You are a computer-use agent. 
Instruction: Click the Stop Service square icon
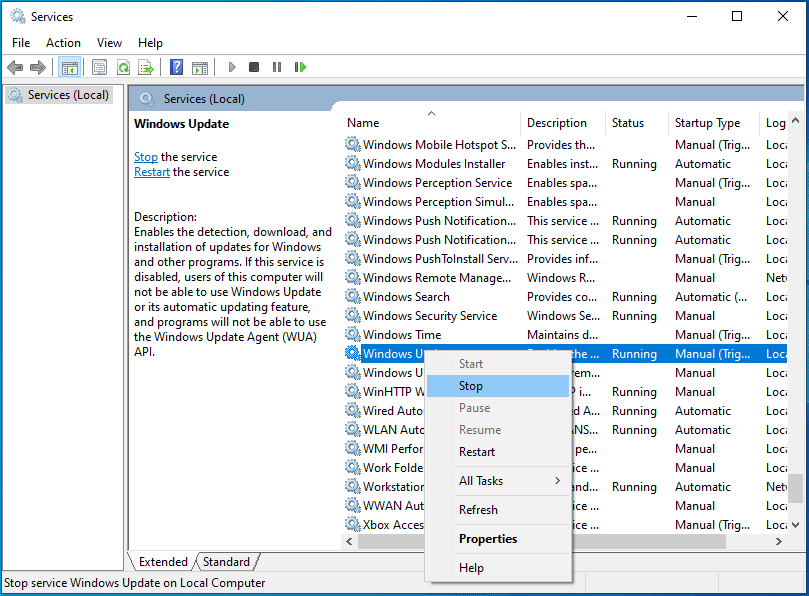254,67
